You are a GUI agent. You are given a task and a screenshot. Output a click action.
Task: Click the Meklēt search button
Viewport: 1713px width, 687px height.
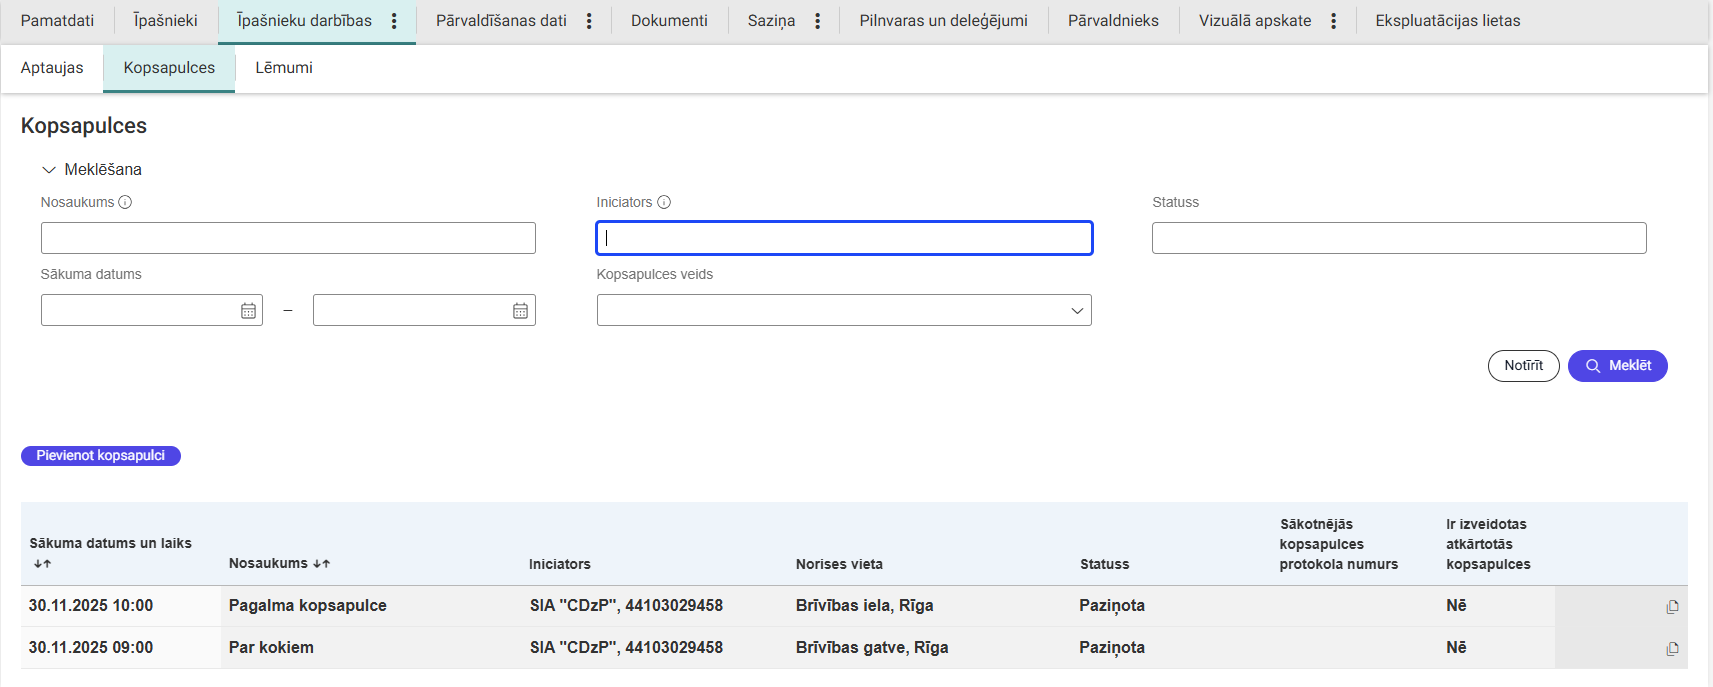1617,366
